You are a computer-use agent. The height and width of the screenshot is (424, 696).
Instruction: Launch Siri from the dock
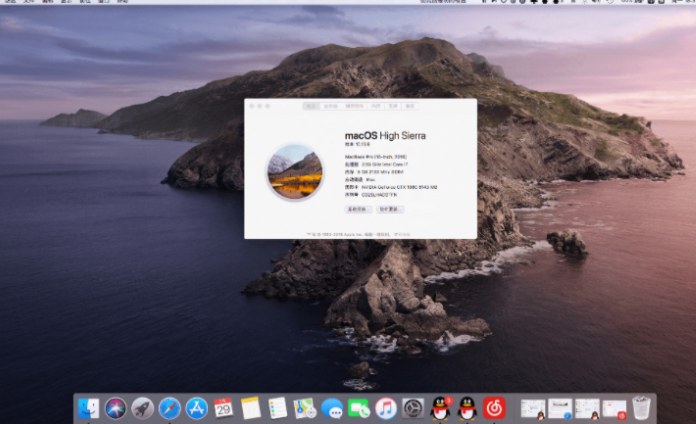(116, 408)
